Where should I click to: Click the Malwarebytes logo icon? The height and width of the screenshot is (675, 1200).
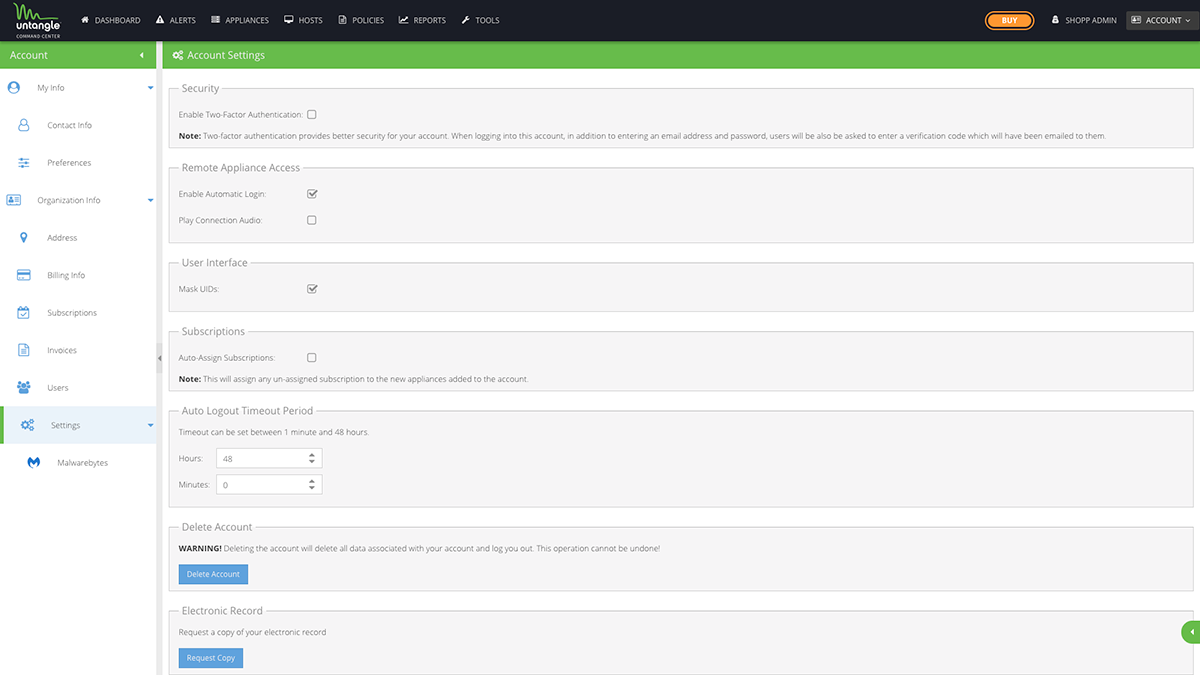33,463
